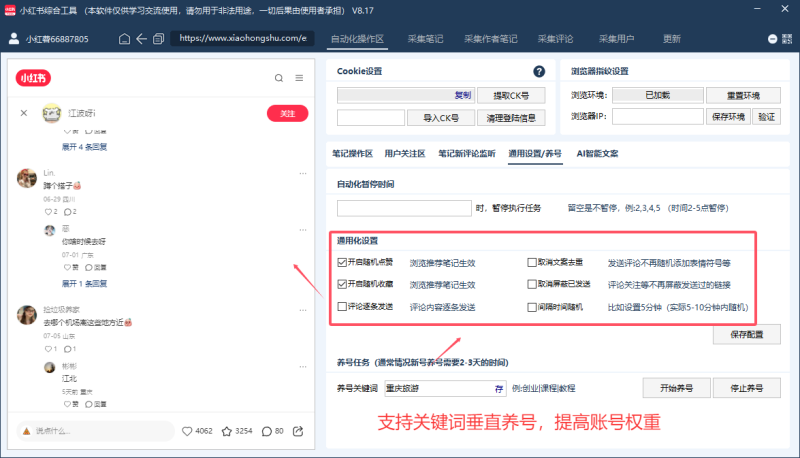Click the round minus icon at top right

point(772,39)
